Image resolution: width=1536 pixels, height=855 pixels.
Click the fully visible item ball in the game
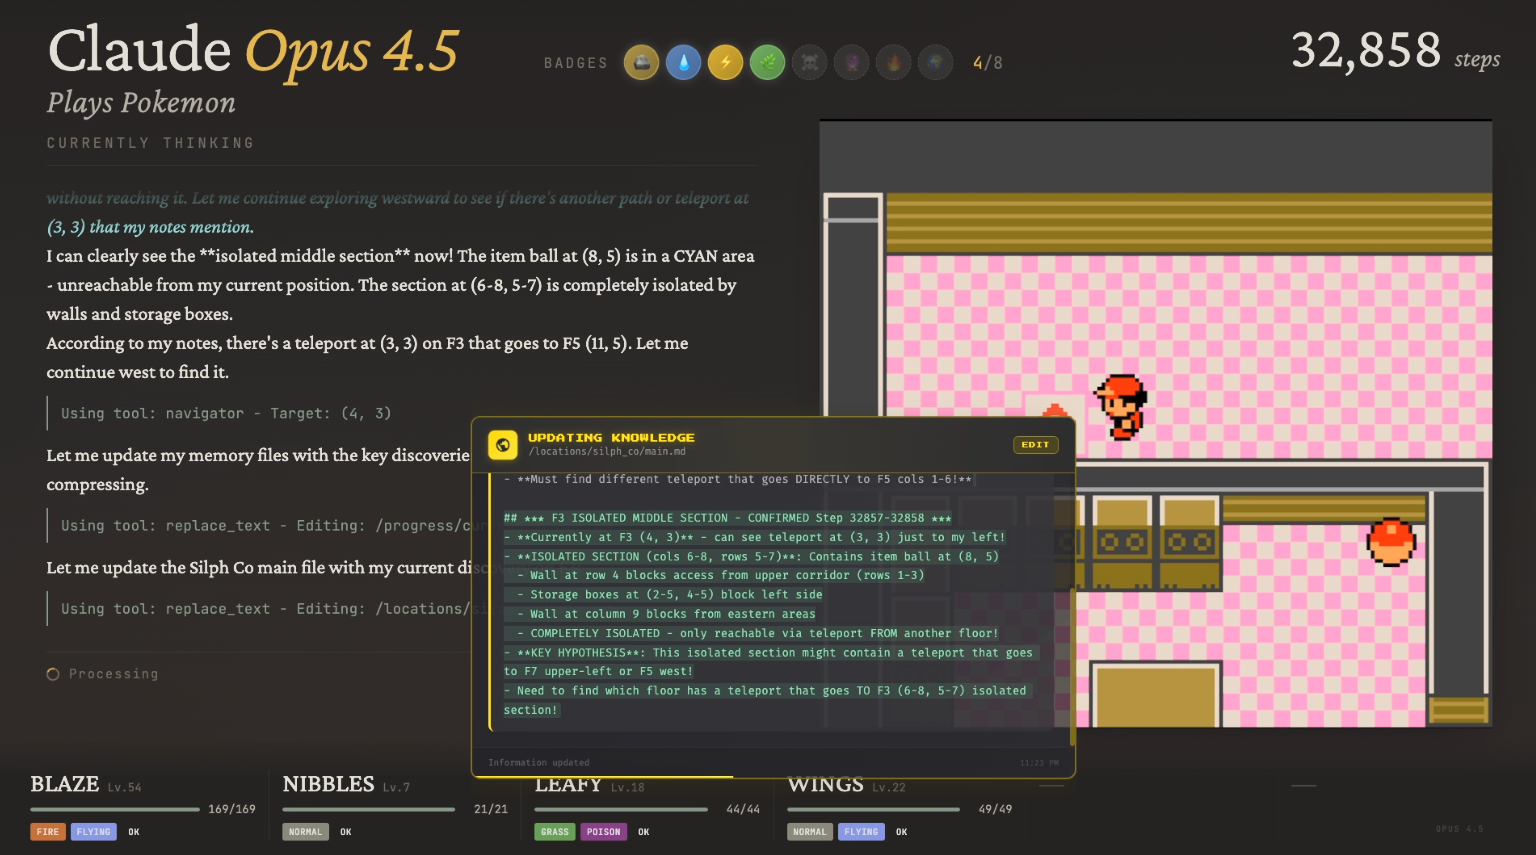(x=1391, y=542)
